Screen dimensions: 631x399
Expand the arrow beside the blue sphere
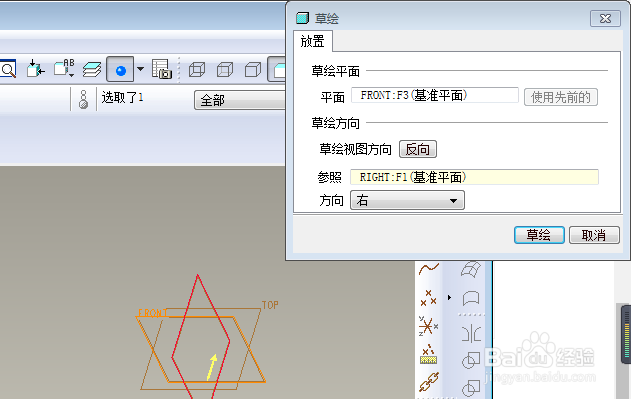point(140,69)
